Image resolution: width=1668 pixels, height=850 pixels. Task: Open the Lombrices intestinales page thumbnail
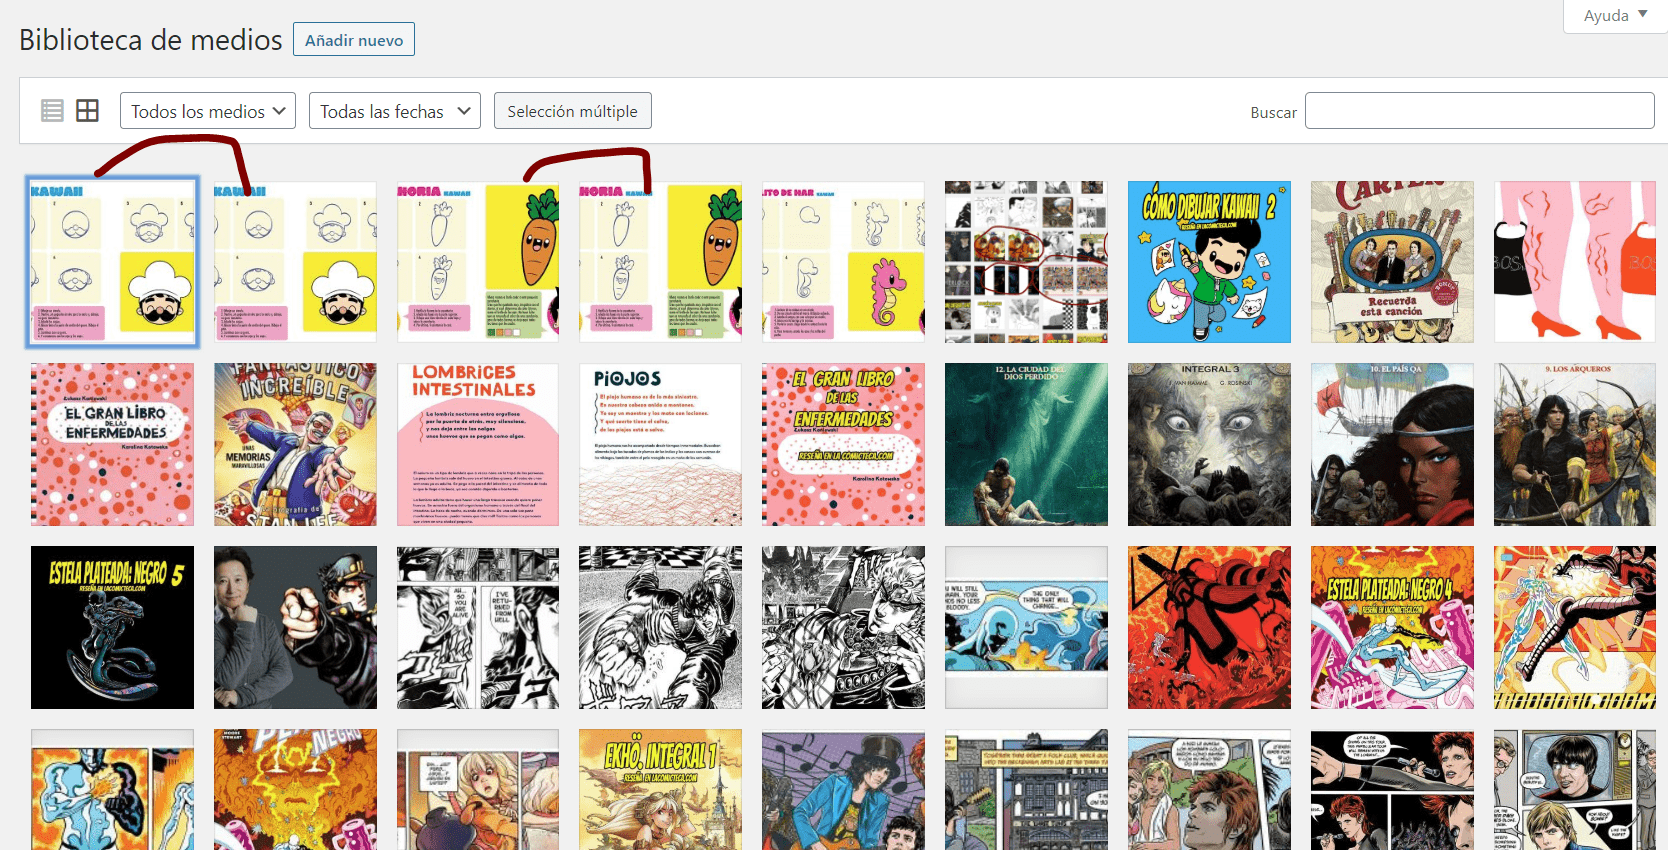pos(478,445)
